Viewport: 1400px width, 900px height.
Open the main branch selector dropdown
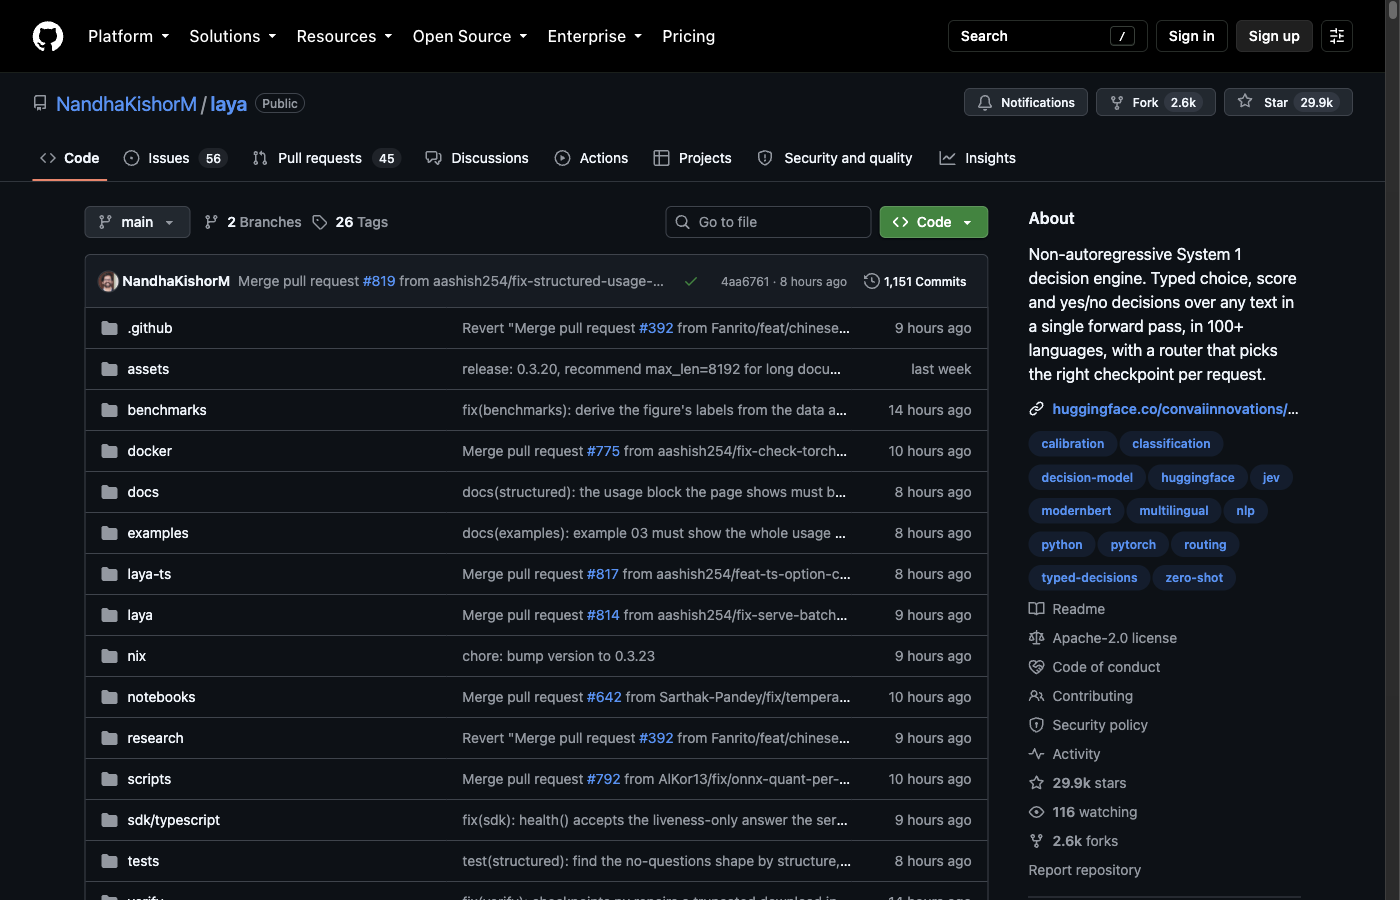point(137,222)
